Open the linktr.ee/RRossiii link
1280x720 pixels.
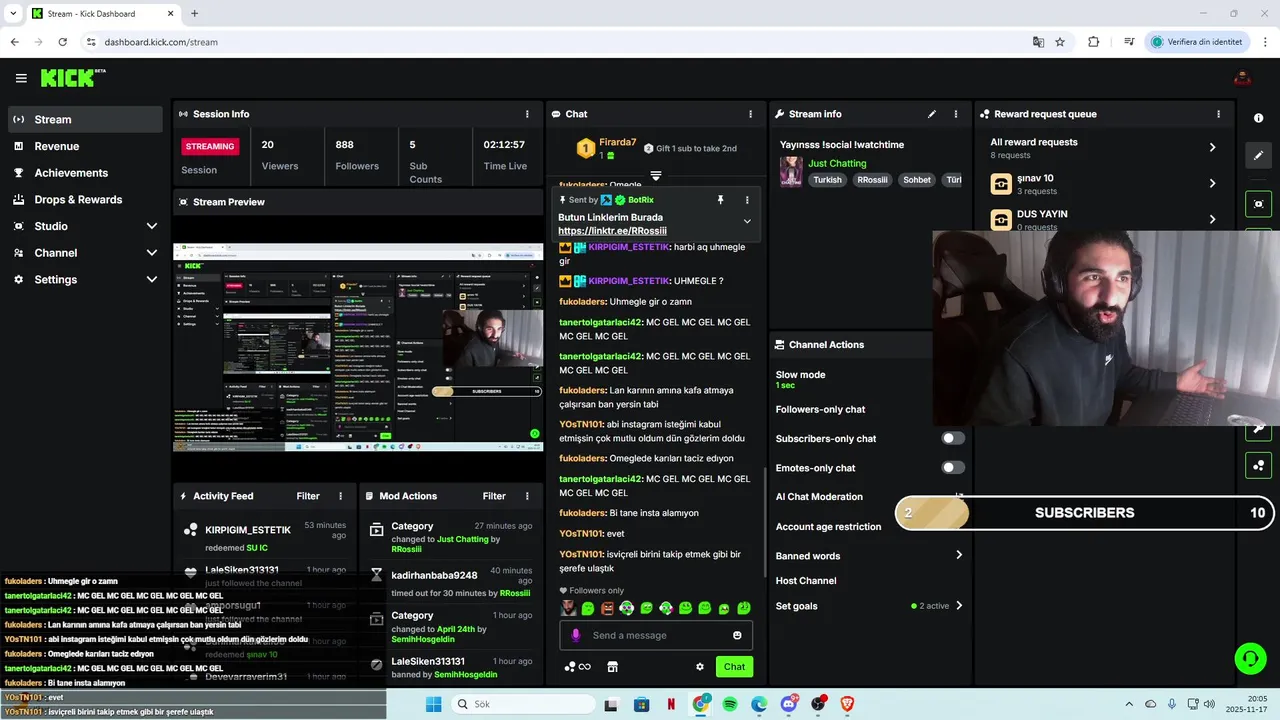pos(612,231)
